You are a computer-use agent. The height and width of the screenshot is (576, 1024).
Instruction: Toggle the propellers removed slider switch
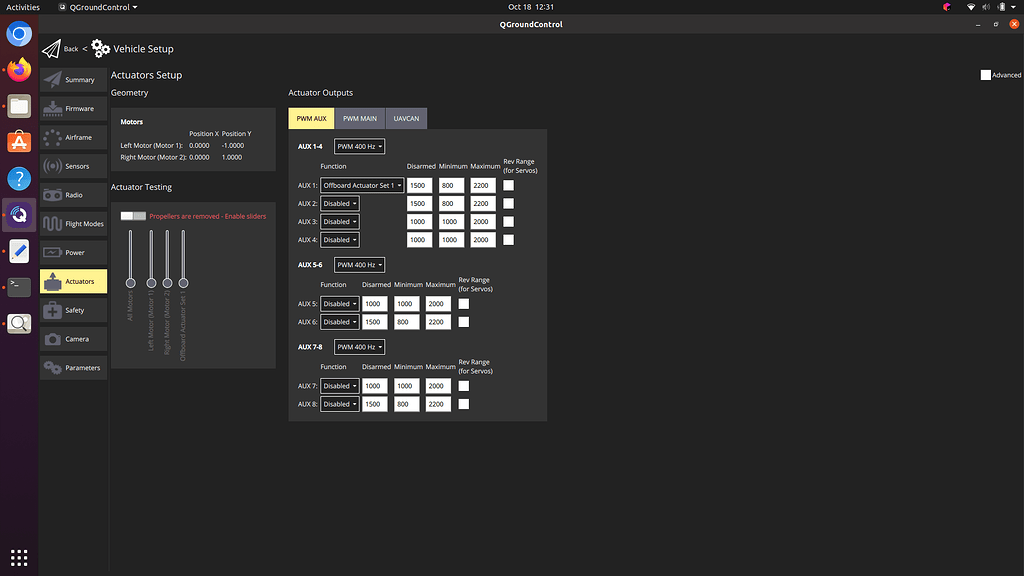click(133, 216)
